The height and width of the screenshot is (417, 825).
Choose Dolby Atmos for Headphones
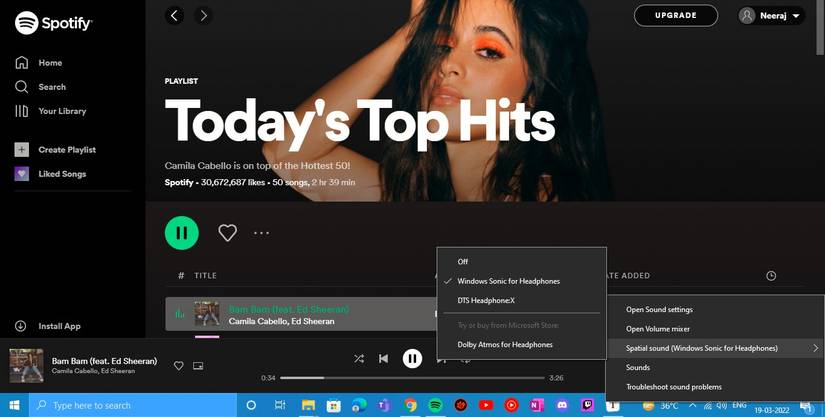(521, 344)
